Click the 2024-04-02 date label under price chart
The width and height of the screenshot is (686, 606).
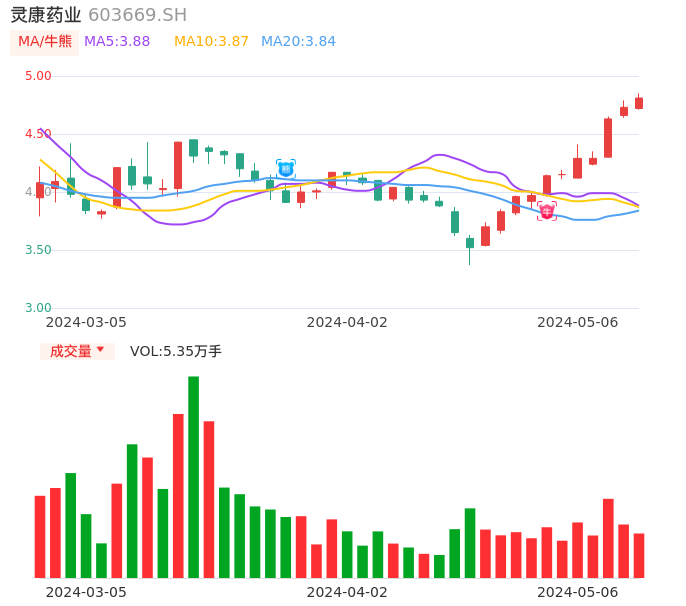click(346, 322)
